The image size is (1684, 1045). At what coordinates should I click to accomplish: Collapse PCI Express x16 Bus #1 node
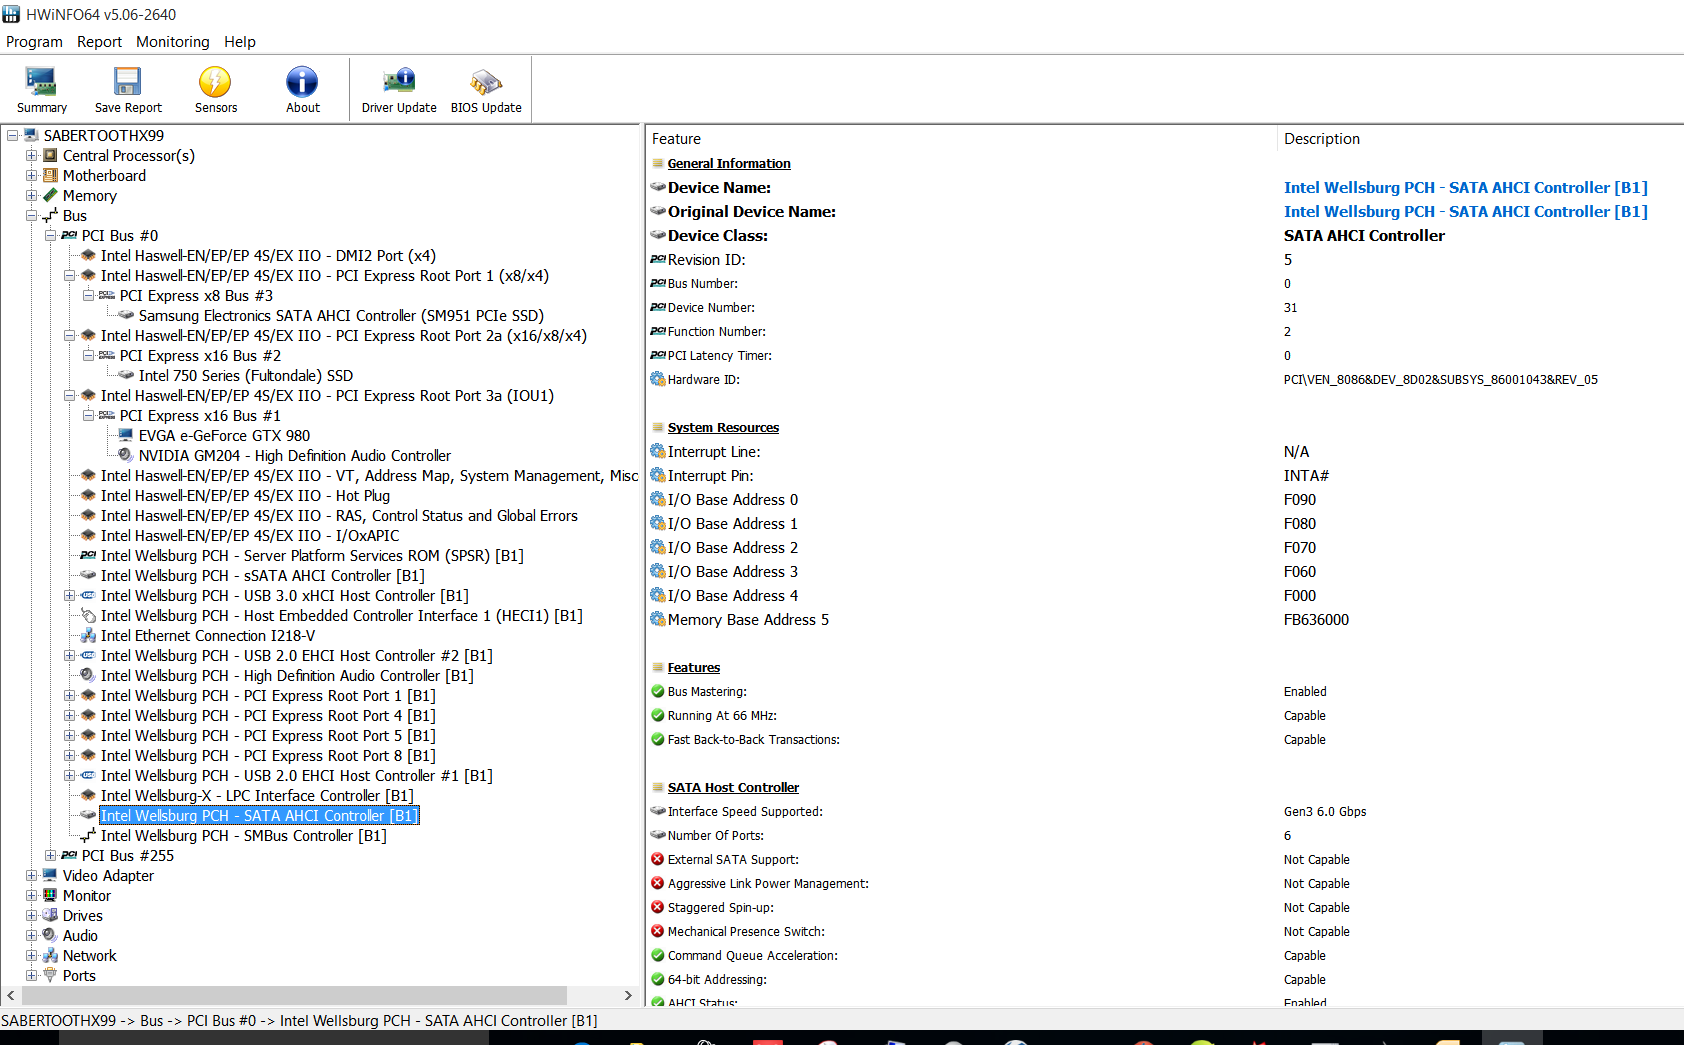click(89, 415)
